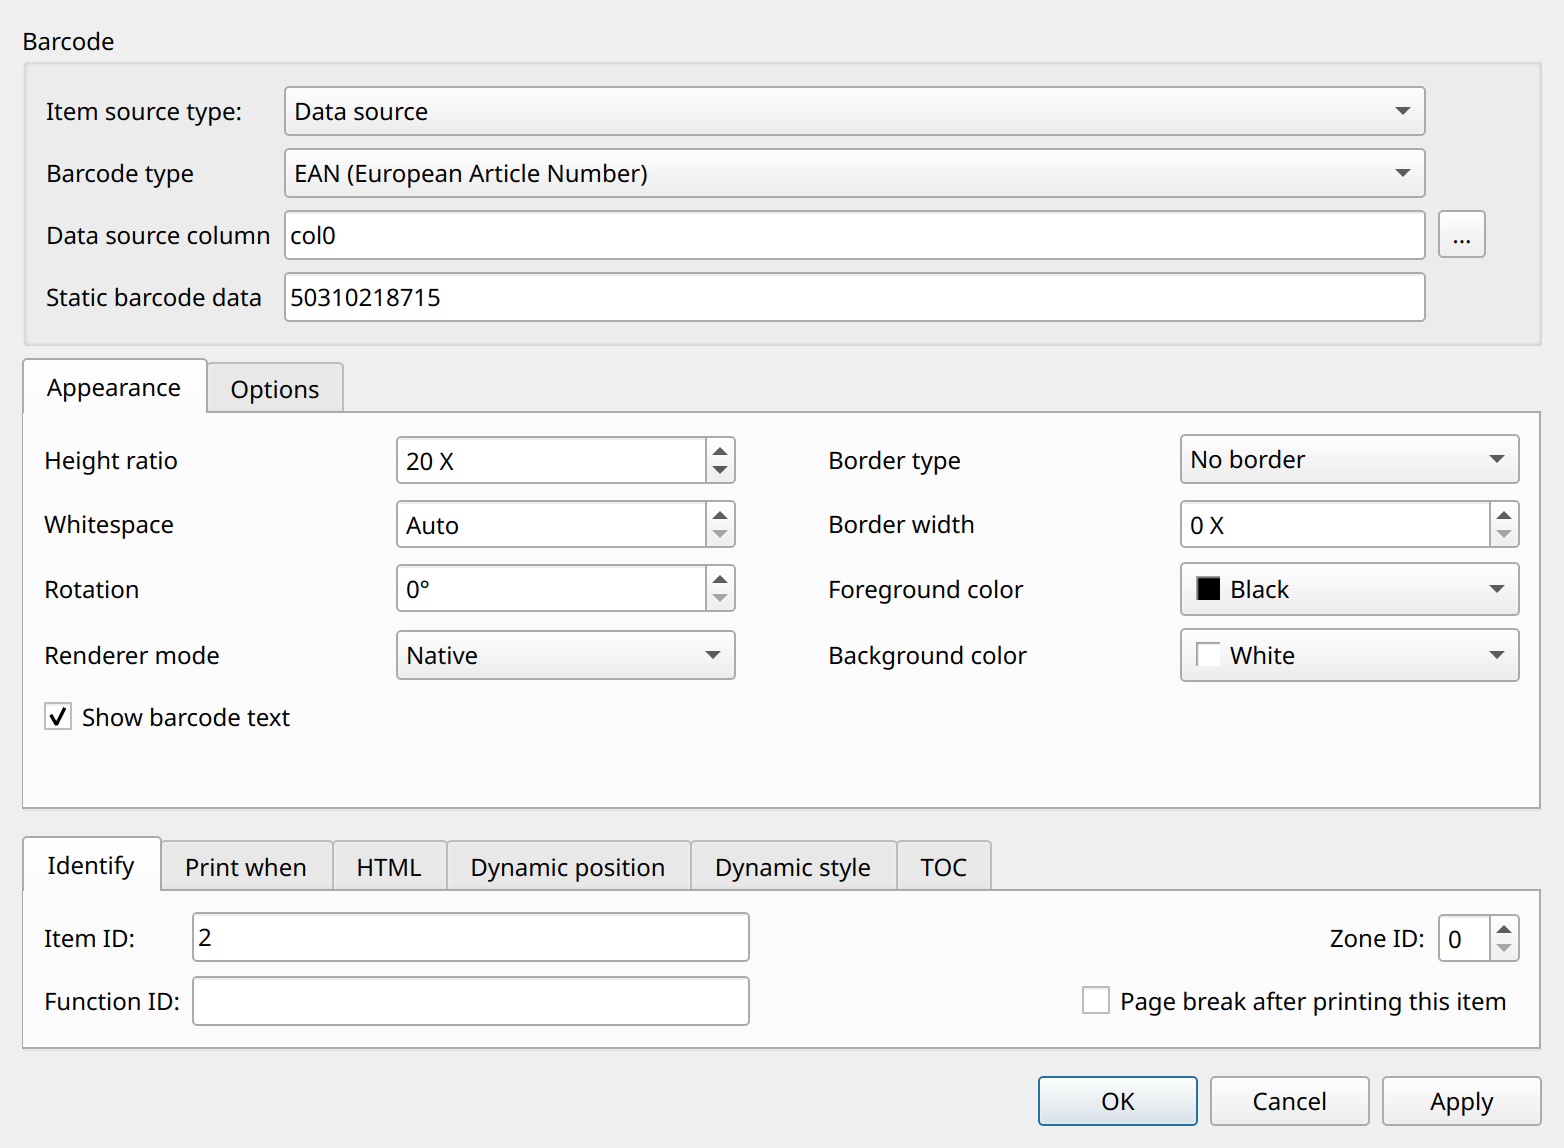Increase Border width with up arrow

tap(1504, 514)
